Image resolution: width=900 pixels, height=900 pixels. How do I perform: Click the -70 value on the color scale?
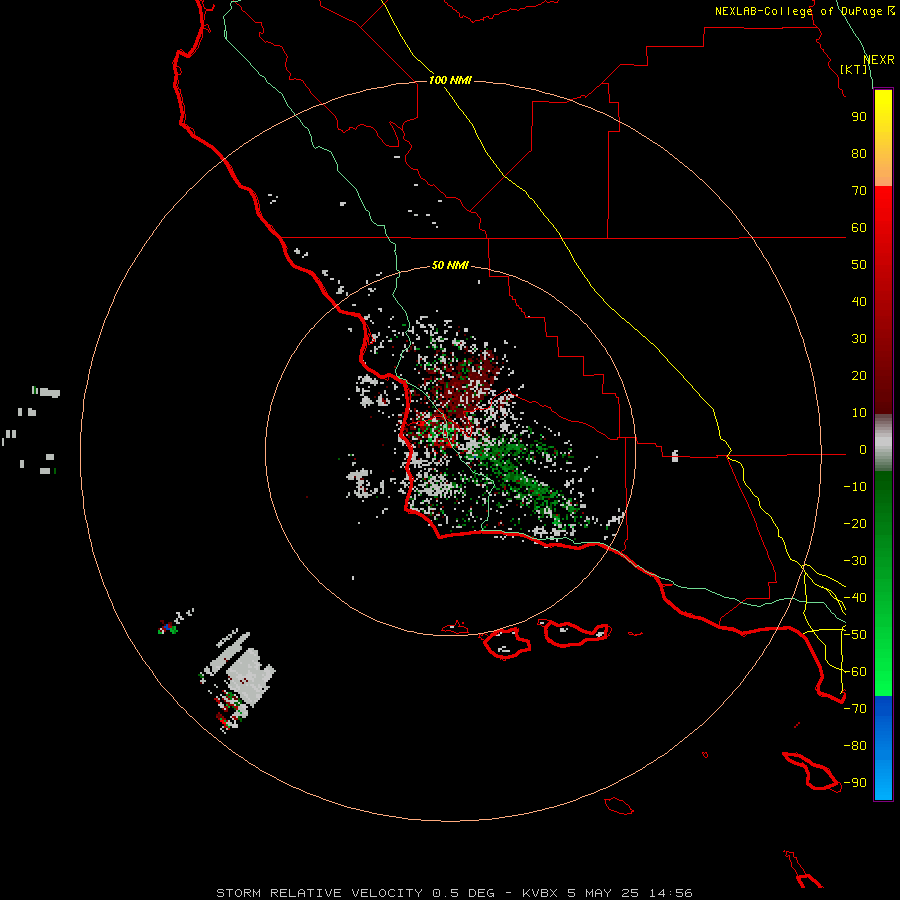[x=855, y=709]
